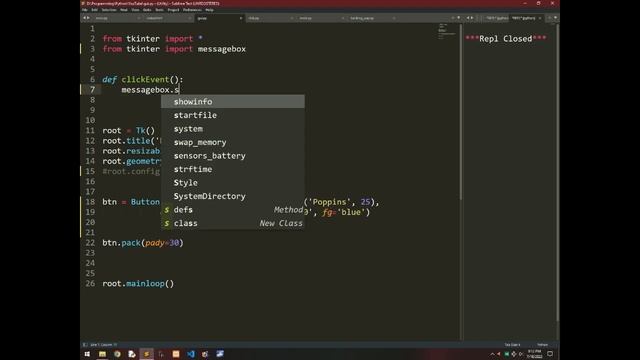640x360 pixels.
Task: Open the Tab Size selector
Action: [x=512, y=344]
